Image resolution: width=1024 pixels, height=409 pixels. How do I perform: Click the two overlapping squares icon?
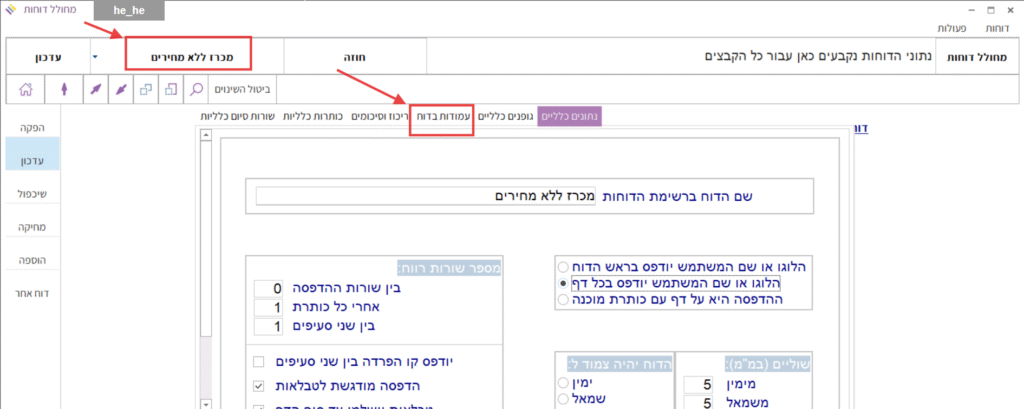pyautogui.click(x=146, y=89)
